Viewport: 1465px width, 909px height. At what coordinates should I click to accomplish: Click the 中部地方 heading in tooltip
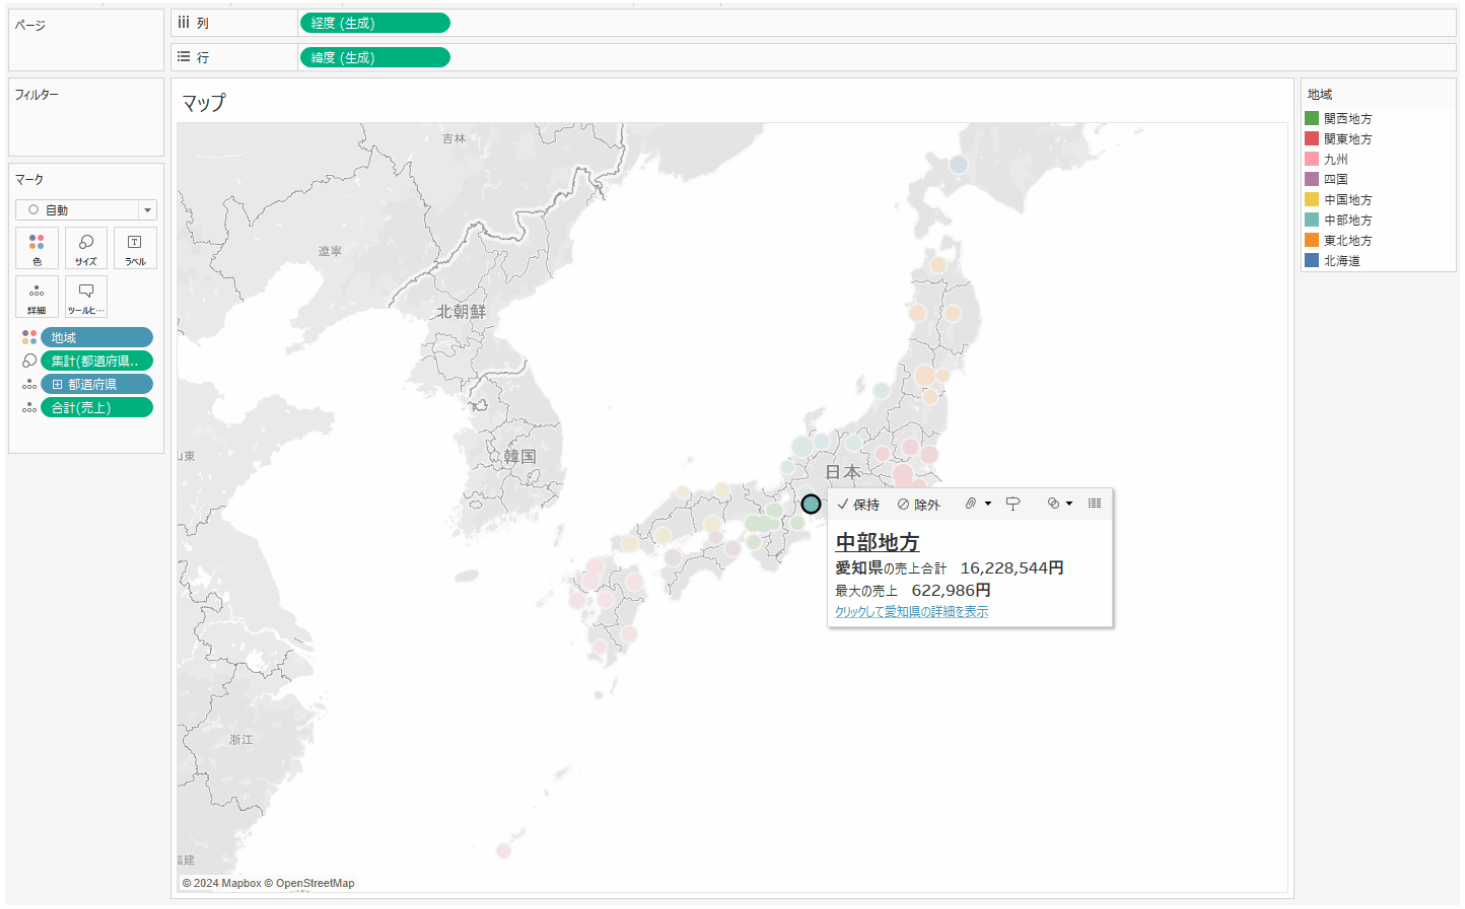(x=877, y=542)
